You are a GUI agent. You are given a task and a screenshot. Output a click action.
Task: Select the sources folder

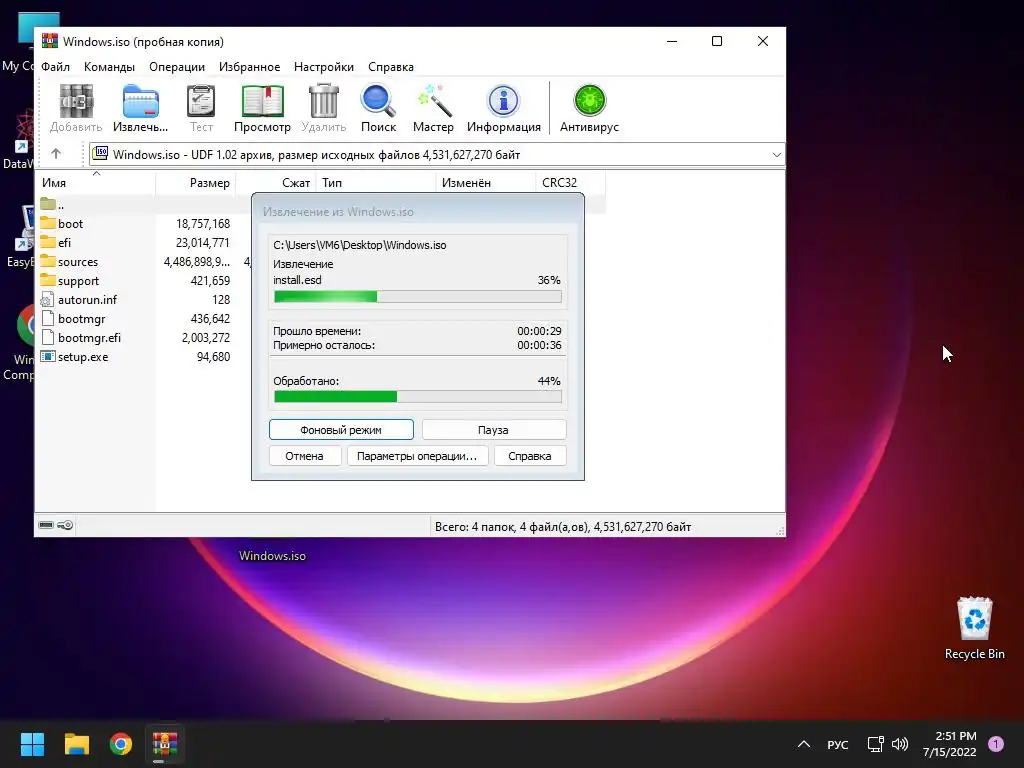(69, 261)
